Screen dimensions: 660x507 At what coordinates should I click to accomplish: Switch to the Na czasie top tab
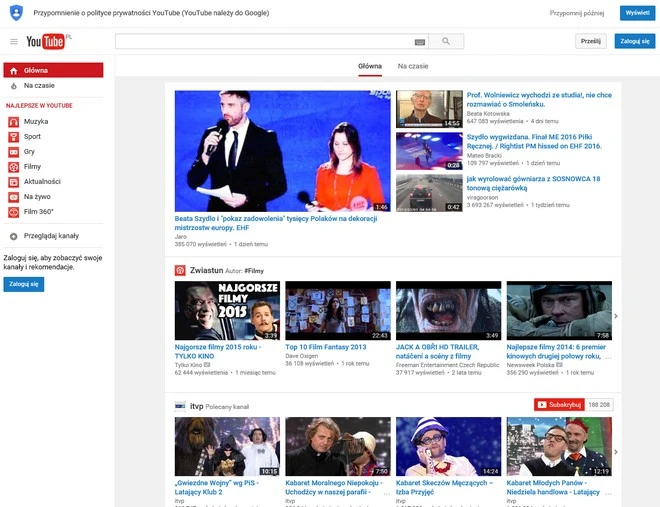click(x=412, y=66)
